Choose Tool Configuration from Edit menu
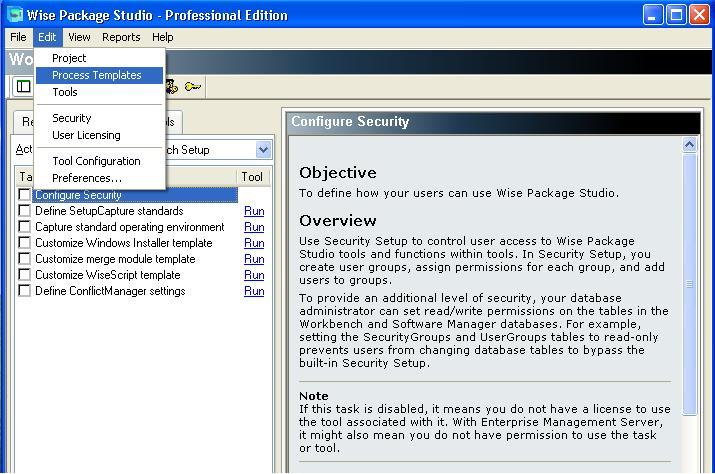This screenshot has width=715, height=474. click(99, 161)
